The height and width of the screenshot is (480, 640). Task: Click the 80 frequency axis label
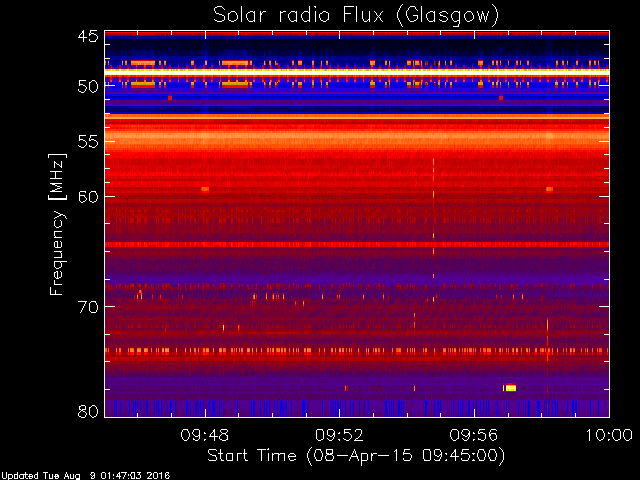[x=88, y=411]
